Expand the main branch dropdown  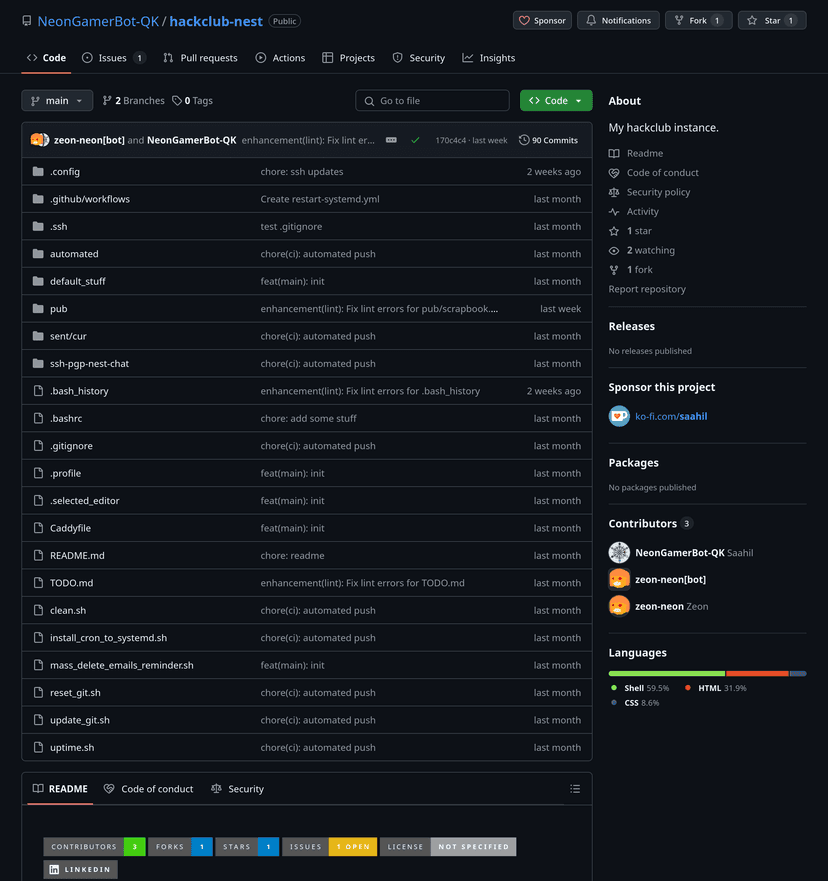[57, 101]
